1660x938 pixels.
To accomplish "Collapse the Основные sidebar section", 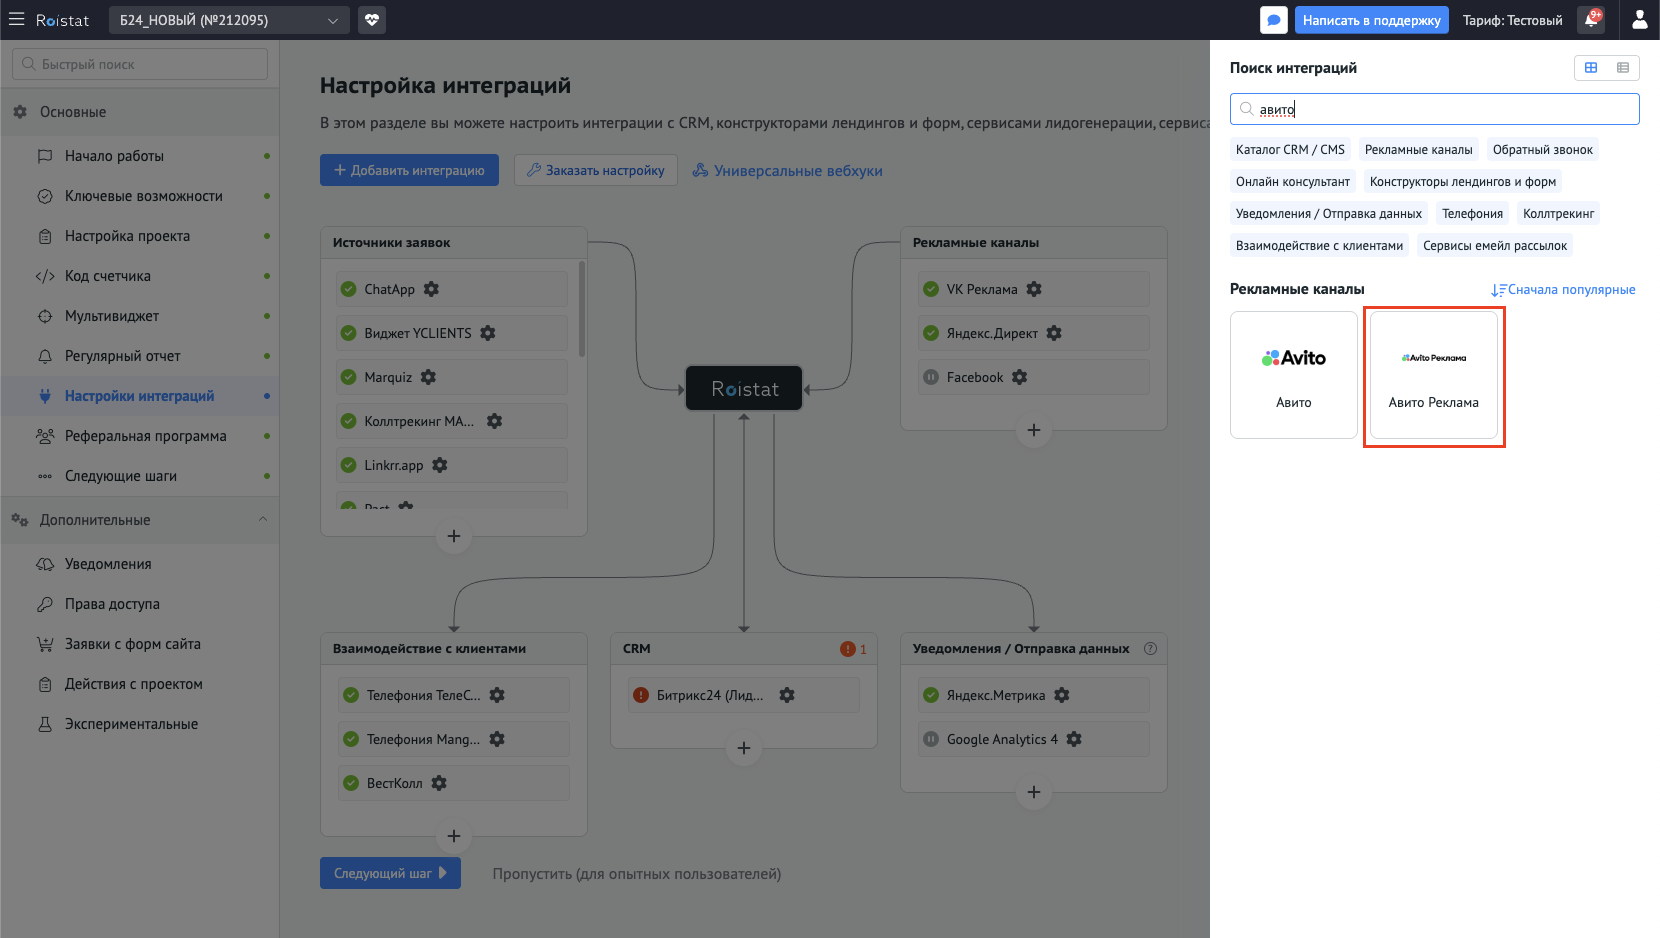I will (140, 112).
